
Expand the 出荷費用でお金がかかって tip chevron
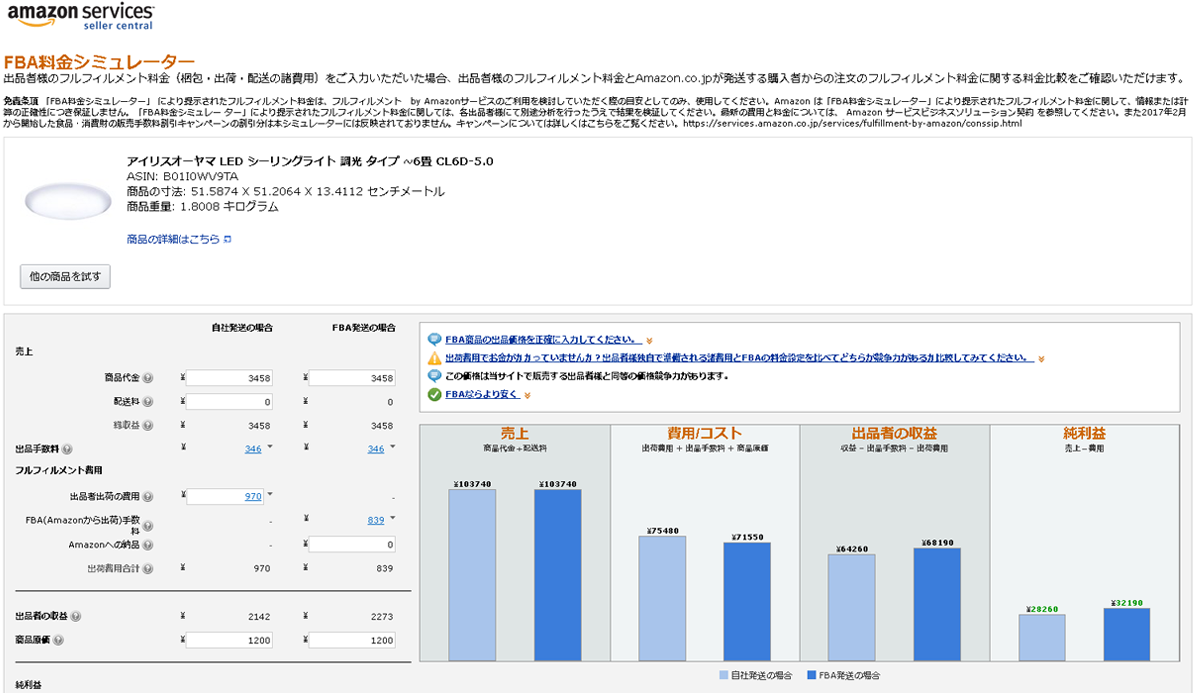click(1041, 359)
